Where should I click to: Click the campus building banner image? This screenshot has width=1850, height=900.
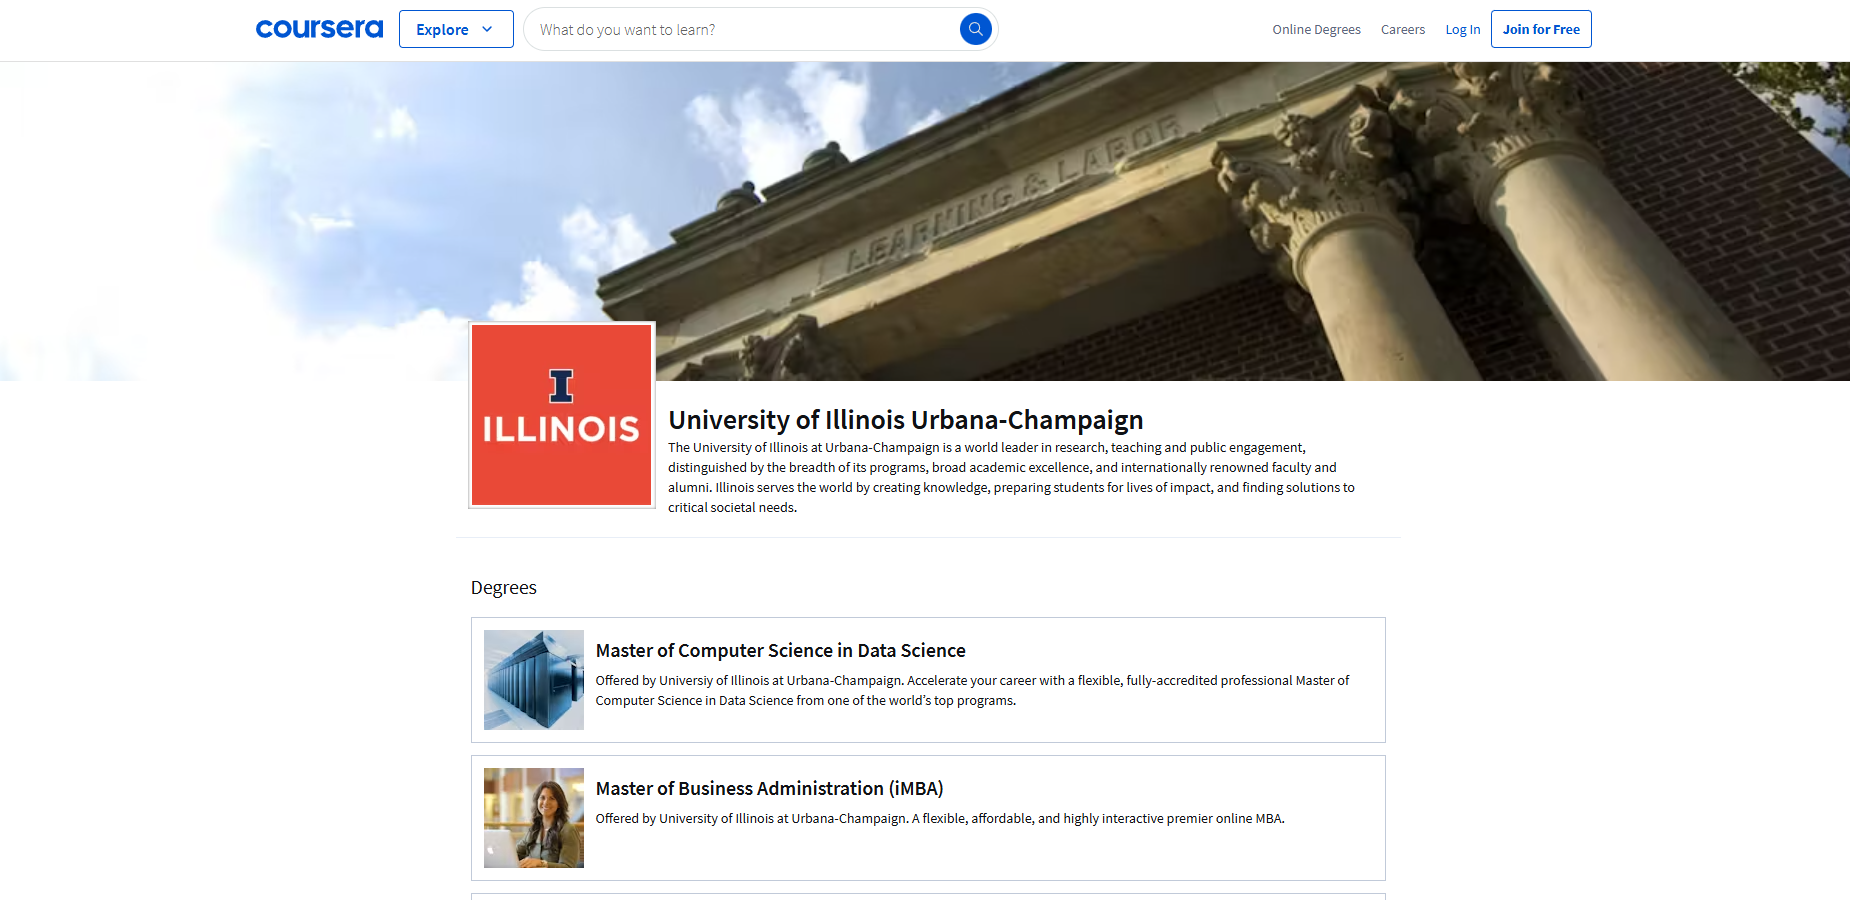point(925,221)
